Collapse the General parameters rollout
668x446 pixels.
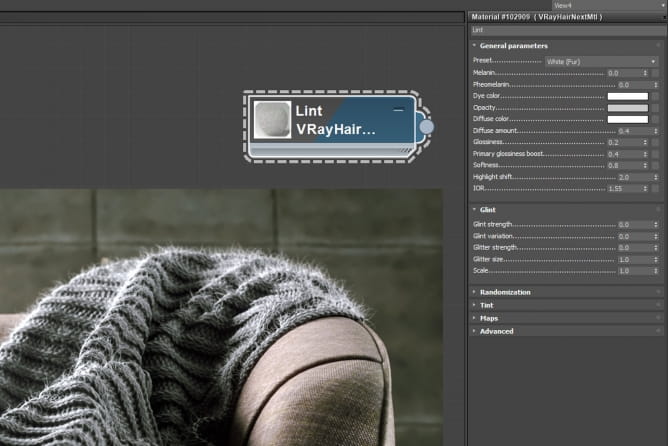tap(513, 46)
